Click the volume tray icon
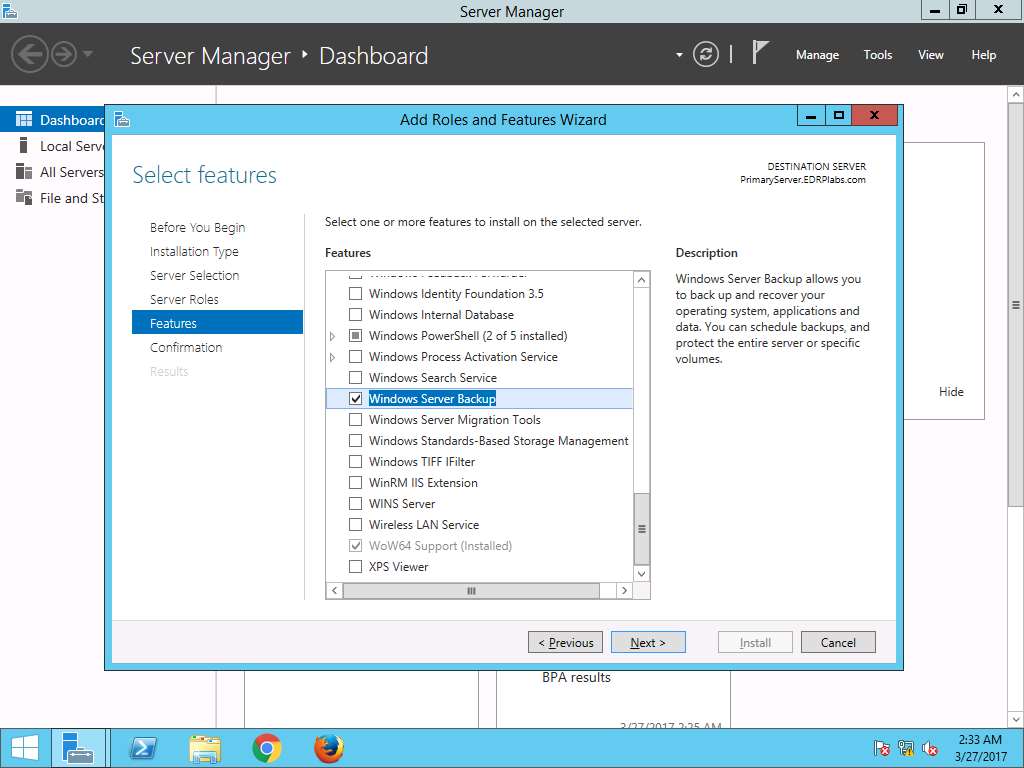Viewport: 1024px width, 768px height. coord(930,748)
